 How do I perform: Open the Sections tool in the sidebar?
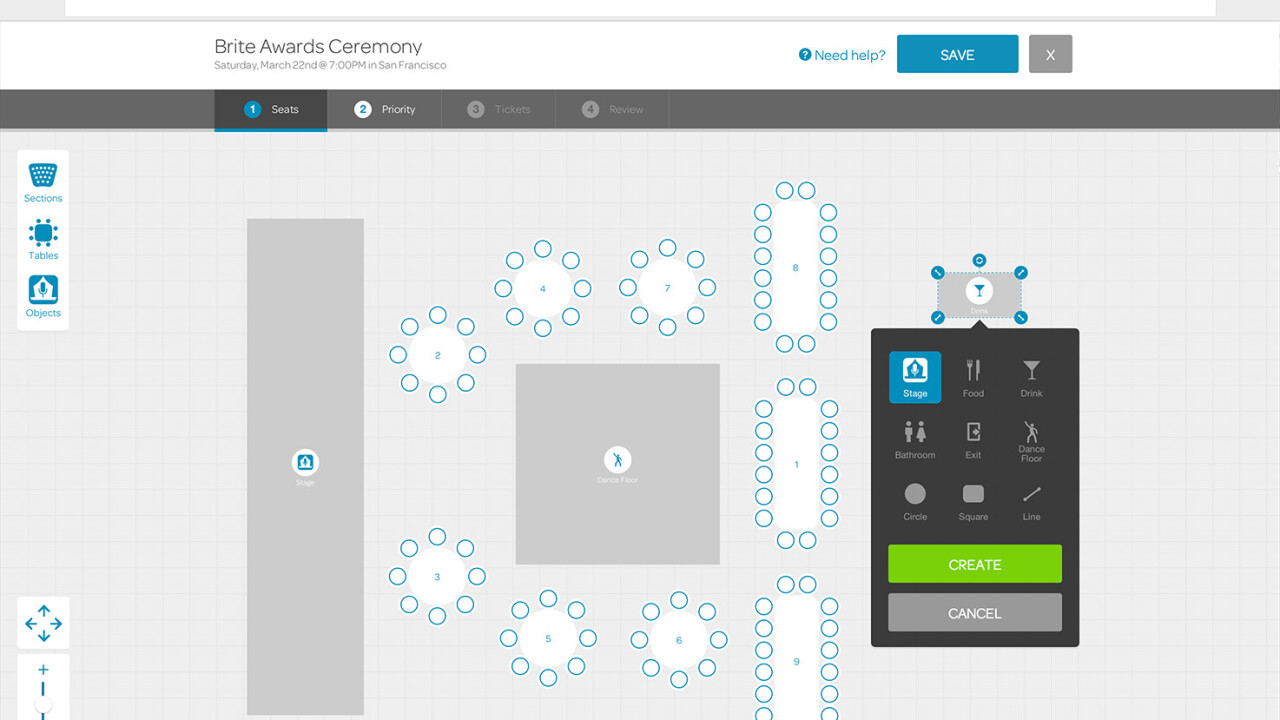pos(43,182)
